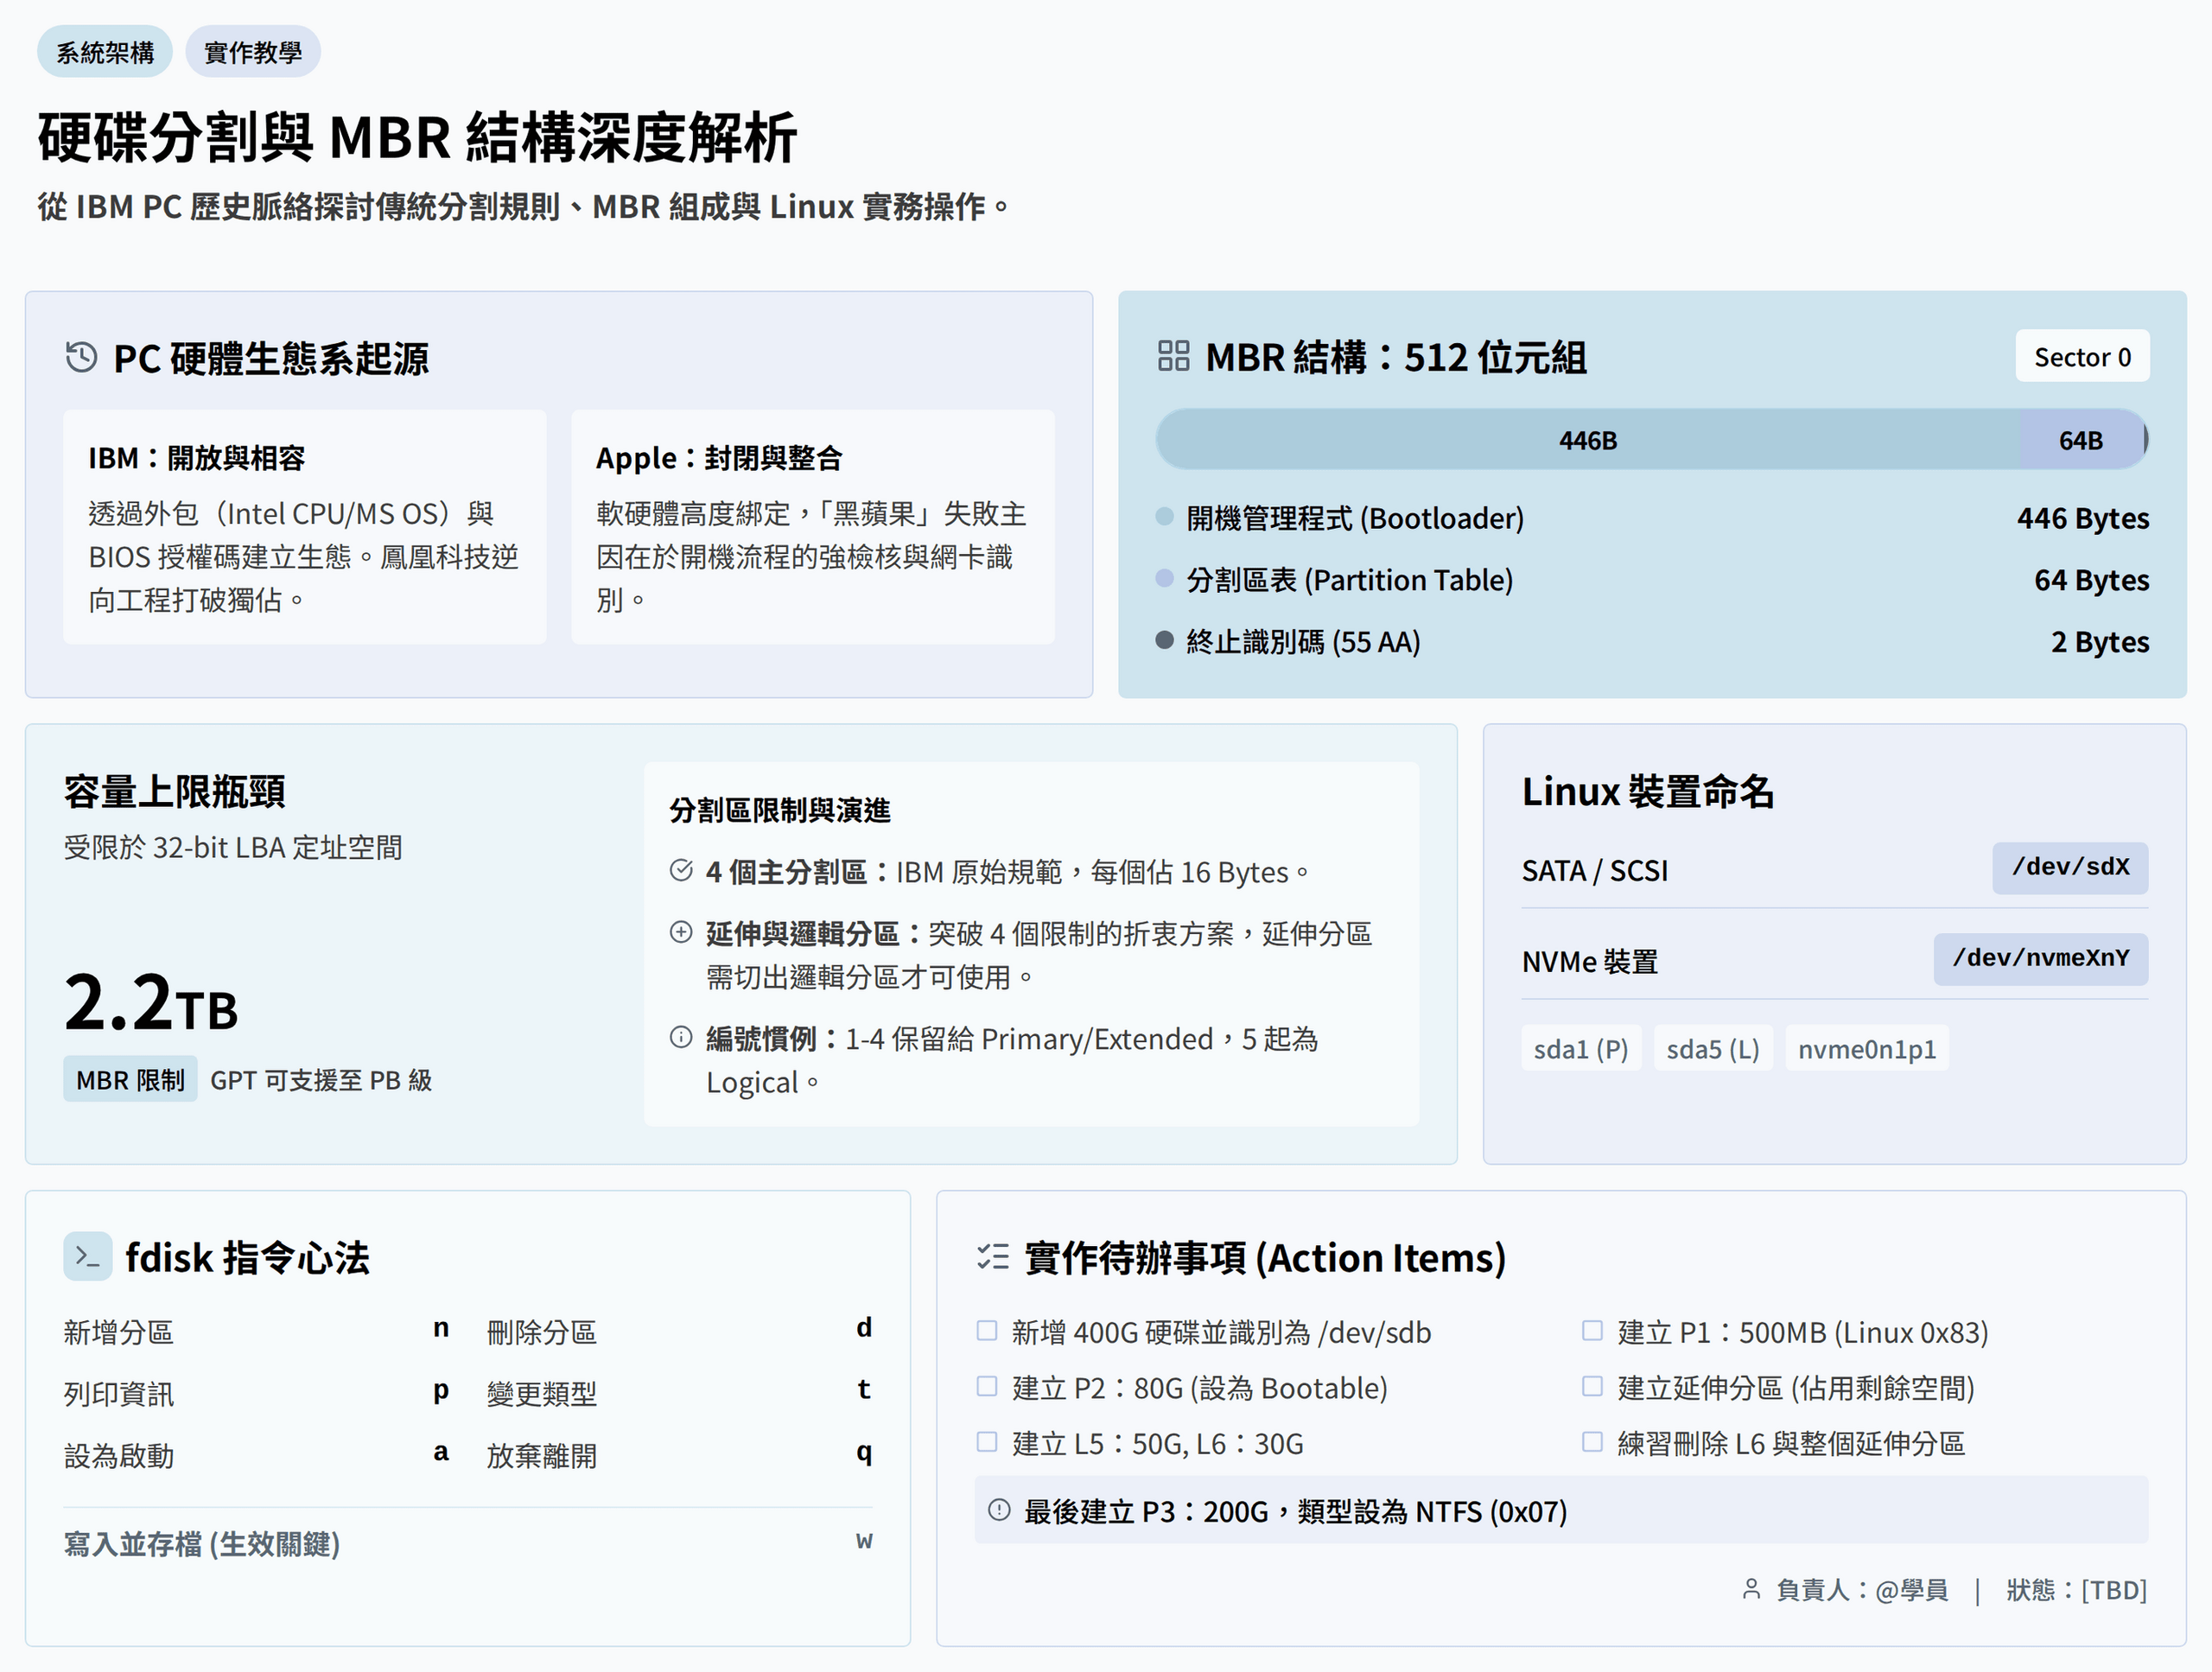Click the person icon beside 負責人

pyautogui.click(x=1751, y=1589)
